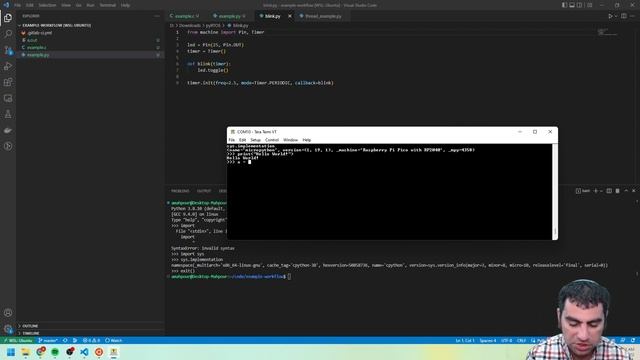Image resolution: width=640 pixels, height=360 pixels.
Task: Open Tera Term taskbar icon
Action: pyautogui.click(x=113, y=352)
